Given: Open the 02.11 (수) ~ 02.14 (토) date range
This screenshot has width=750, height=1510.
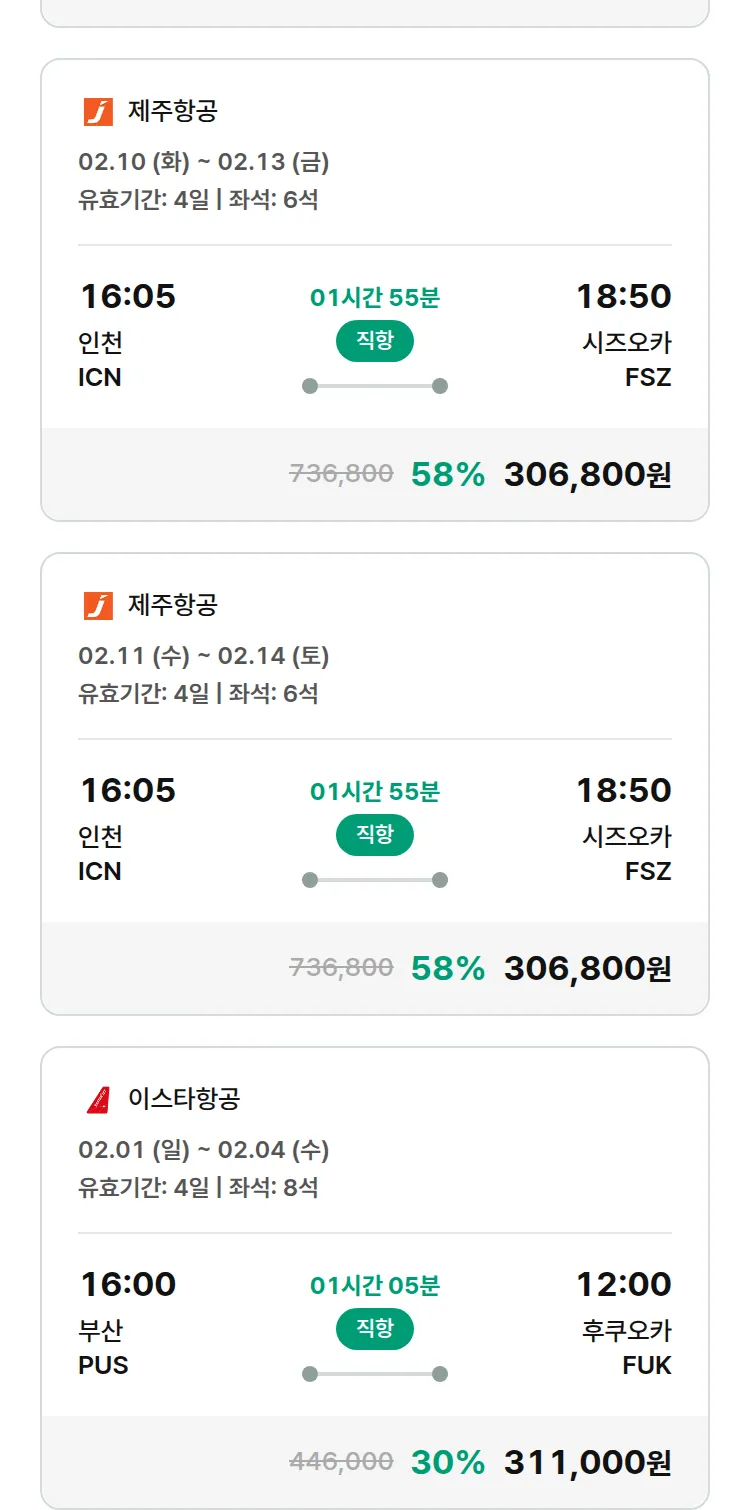Looking at the screenshot, I should point(204,656).
